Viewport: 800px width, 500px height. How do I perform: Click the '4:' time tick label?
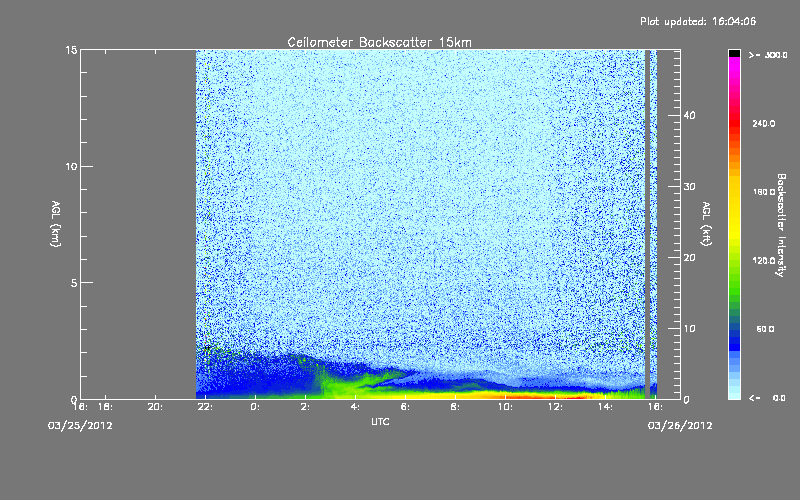355,407
